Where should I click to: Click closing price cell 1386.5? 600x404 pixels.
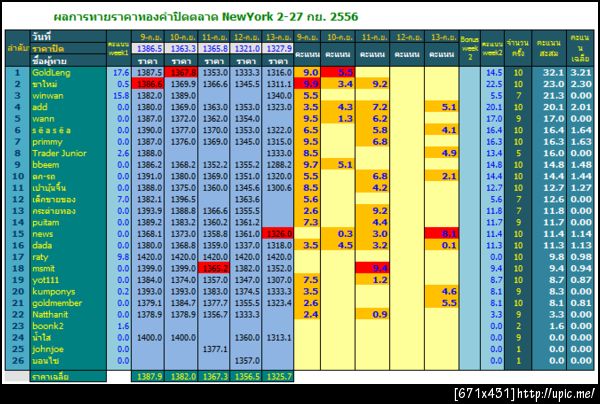pos(148,49)
